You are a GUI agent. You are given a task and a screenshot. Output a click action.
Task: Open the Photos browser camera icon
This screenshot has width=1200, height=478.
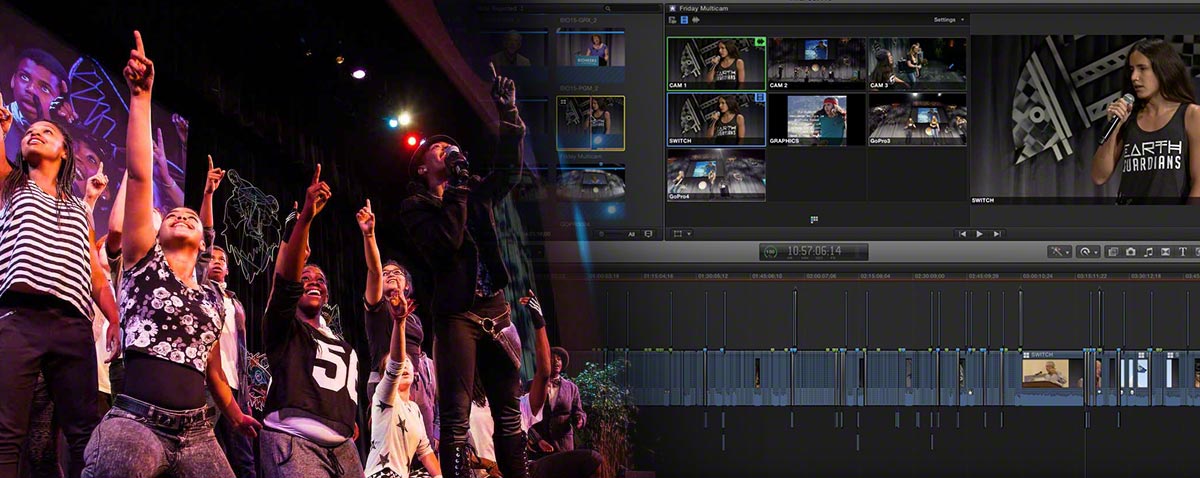pyautogui.click(x=1130, y=252)
